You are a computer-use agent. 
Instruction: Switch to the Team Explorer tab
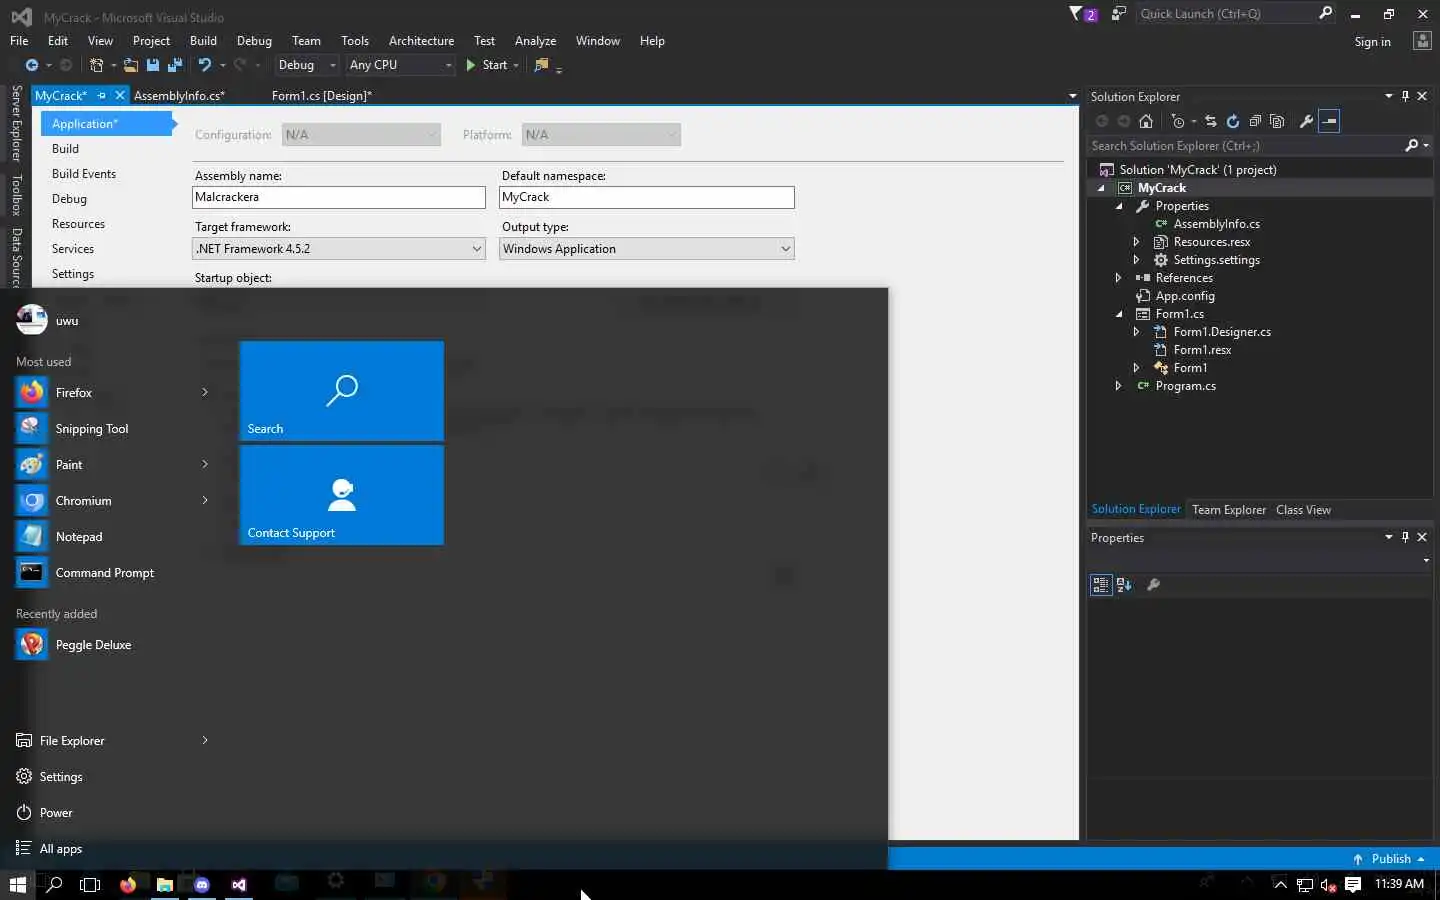[x=1229, y=510]
